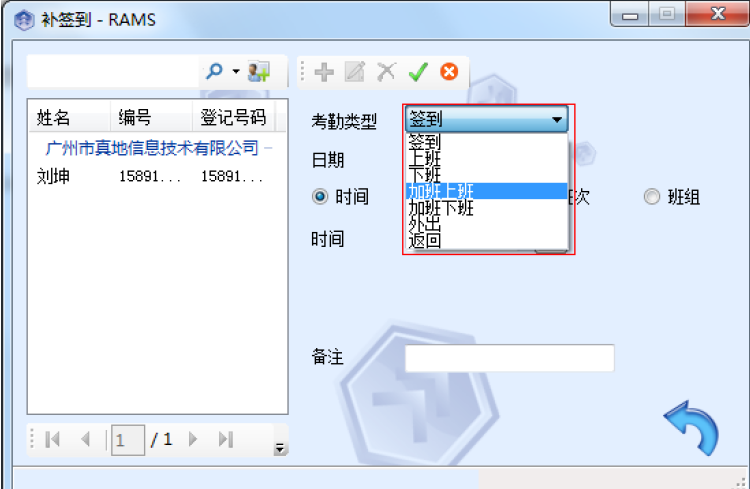The image size is (750, 489).
Task: Select employee 刘坤 in the list
Action: [x=53, y=176]
